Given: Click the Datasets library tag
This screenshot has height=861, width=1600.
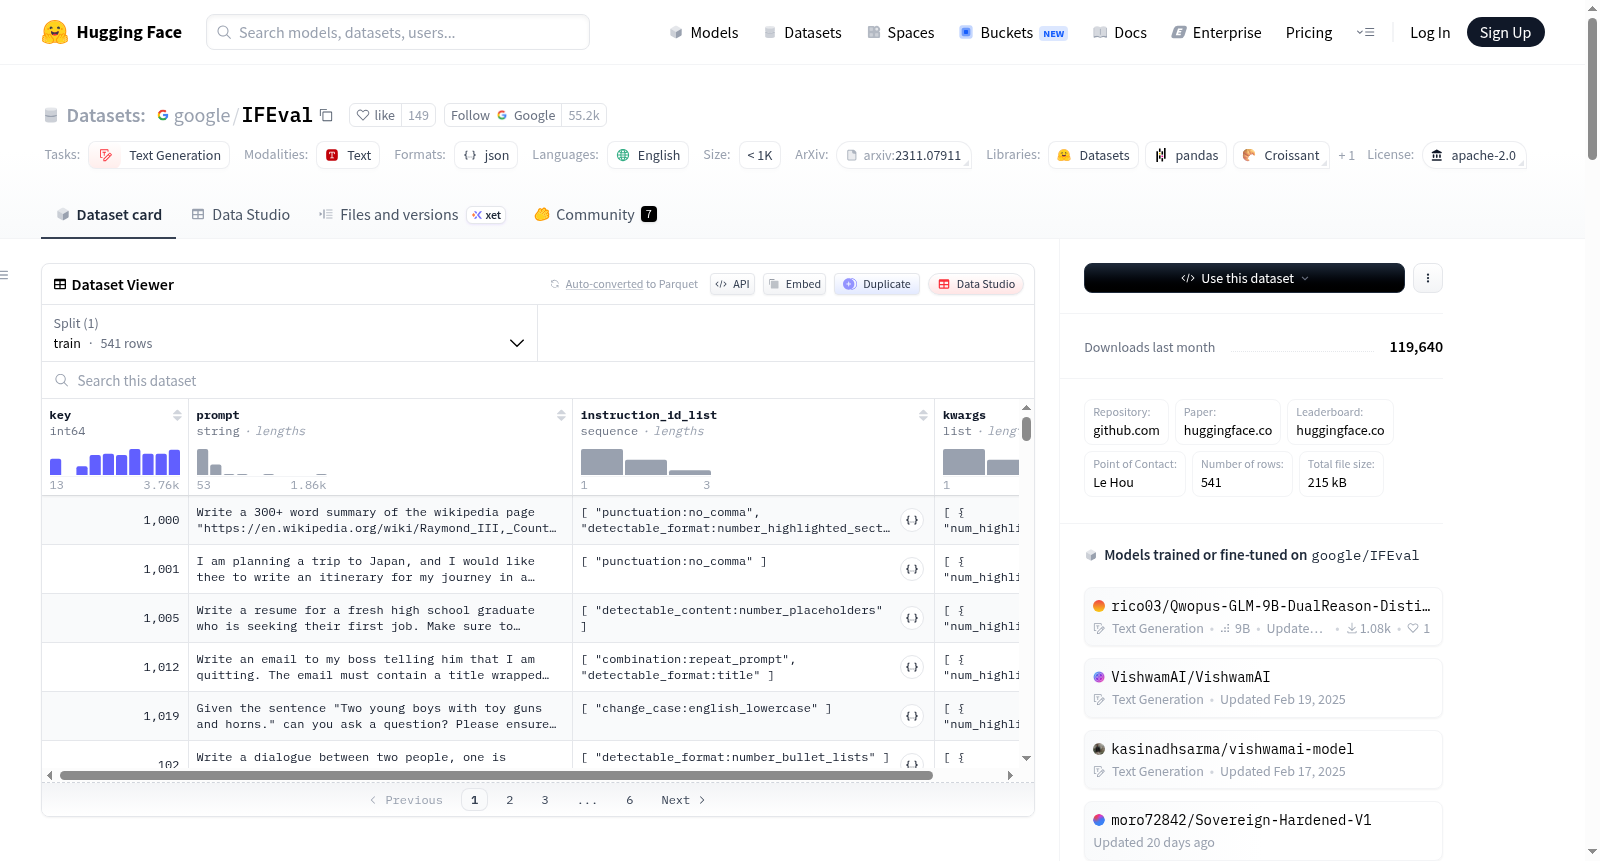Looking at the screenshot, I should coord(1093,155).
